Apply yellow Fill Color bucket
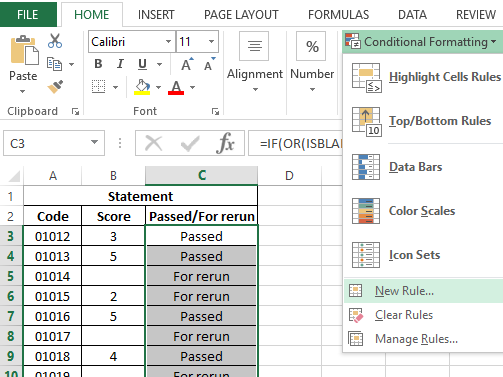Viewport: 503px width, 377px height. [x=142, y=87]
